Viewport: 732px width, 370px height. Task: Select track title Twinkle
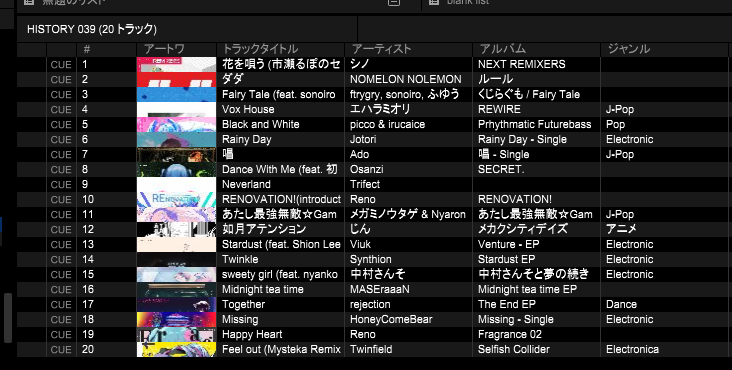240,259
